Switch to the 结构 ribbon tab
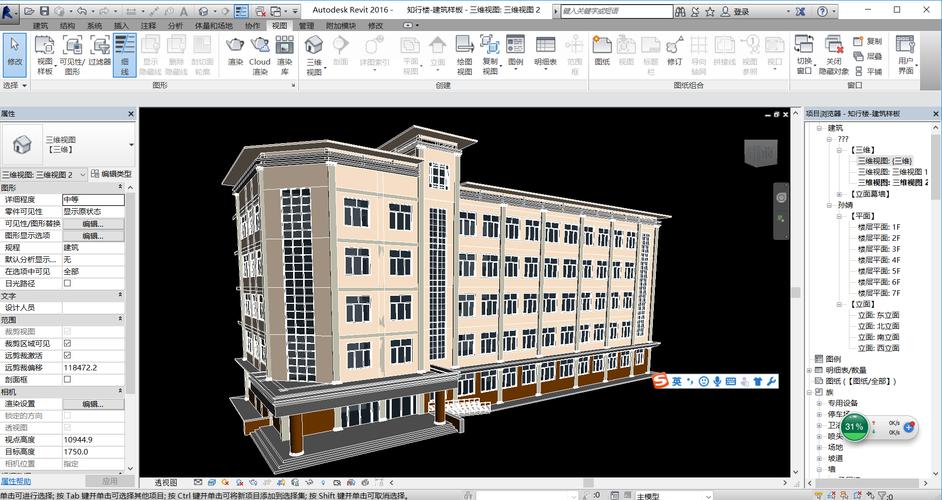942x500 pixels. click(x=67, y=25)
